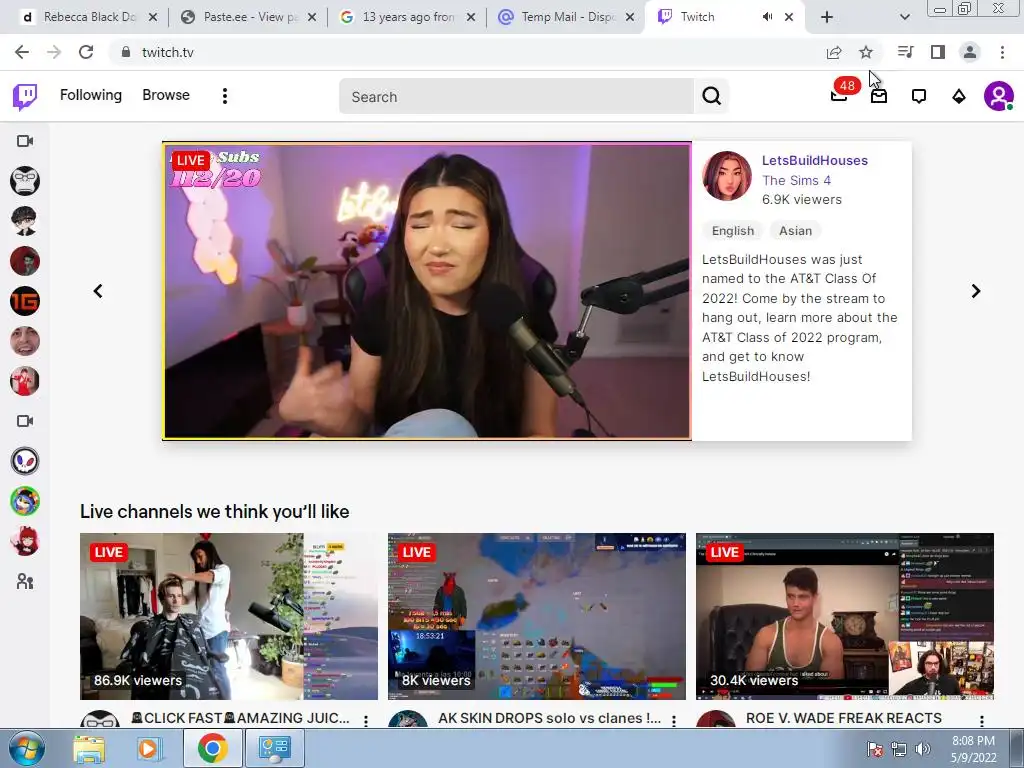Open the Chrome three-dot menu

[x=1002, y=52]
